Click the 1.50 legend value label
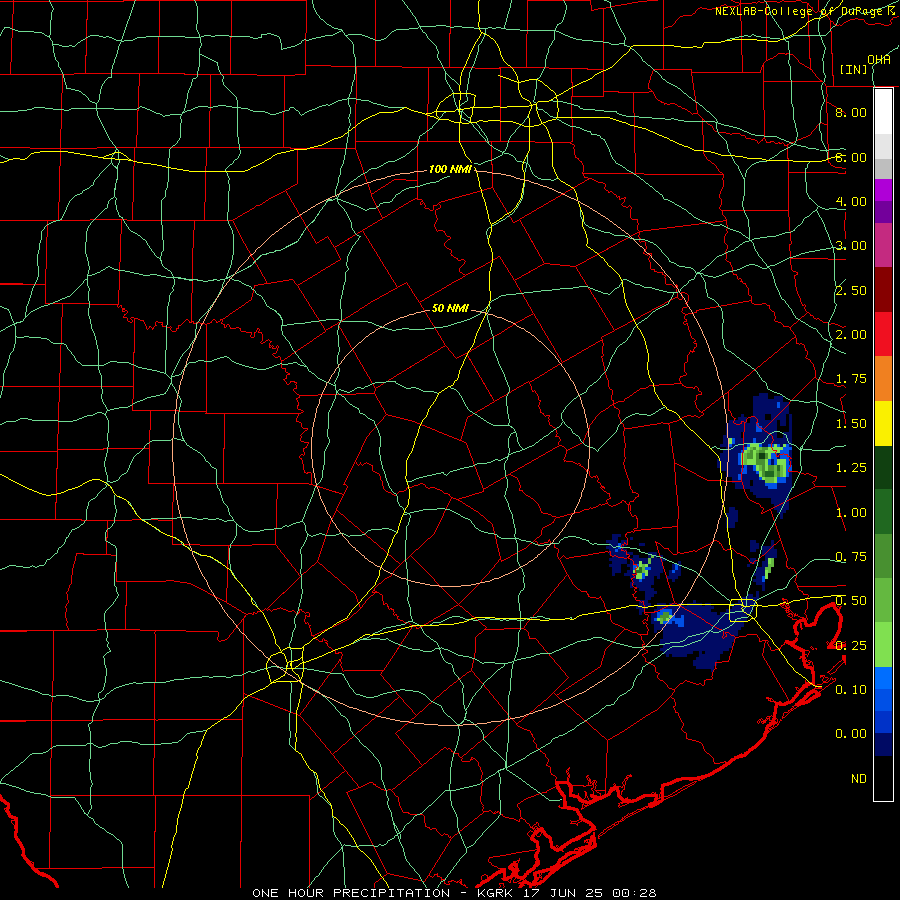Viewport: 900px width, 900px height. [x=851, y=424]
